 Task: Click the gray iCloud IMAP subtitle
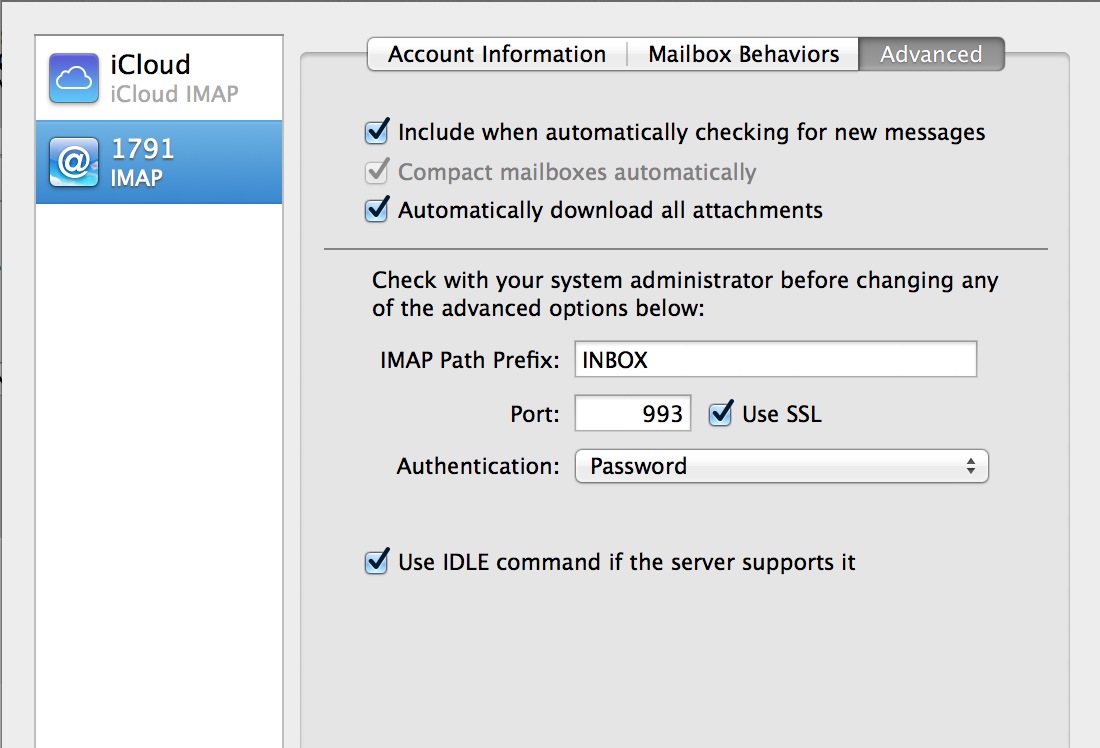click(175, 95)
